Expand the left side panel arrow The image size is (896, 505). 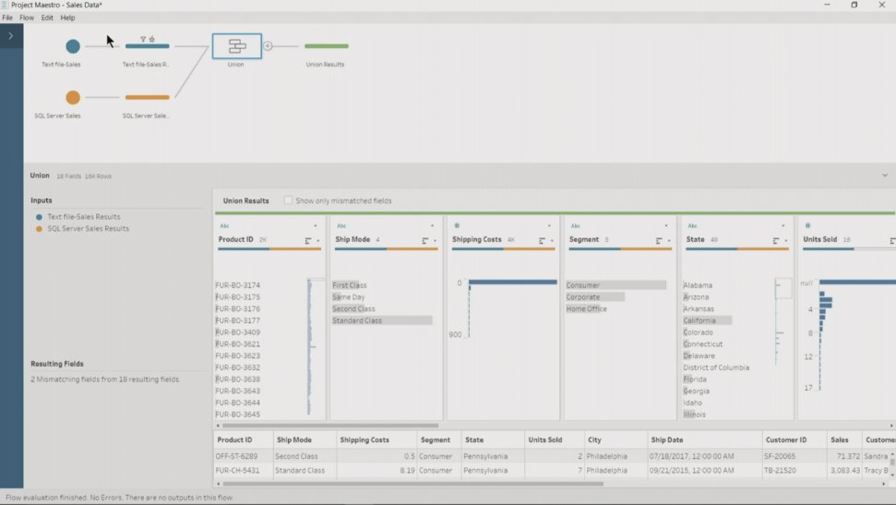coord(11,36)
